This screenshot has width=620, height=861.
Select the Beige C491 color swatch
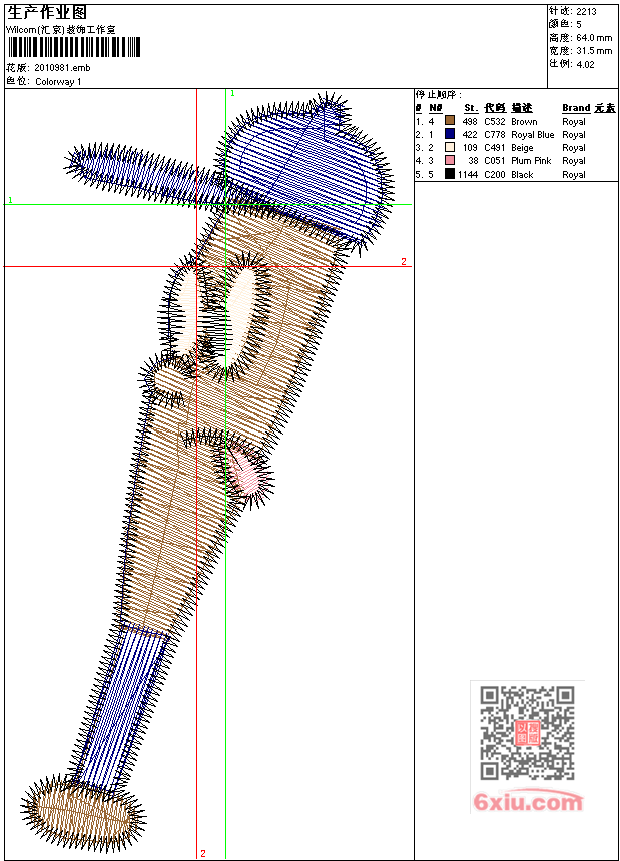pos(450,147)
